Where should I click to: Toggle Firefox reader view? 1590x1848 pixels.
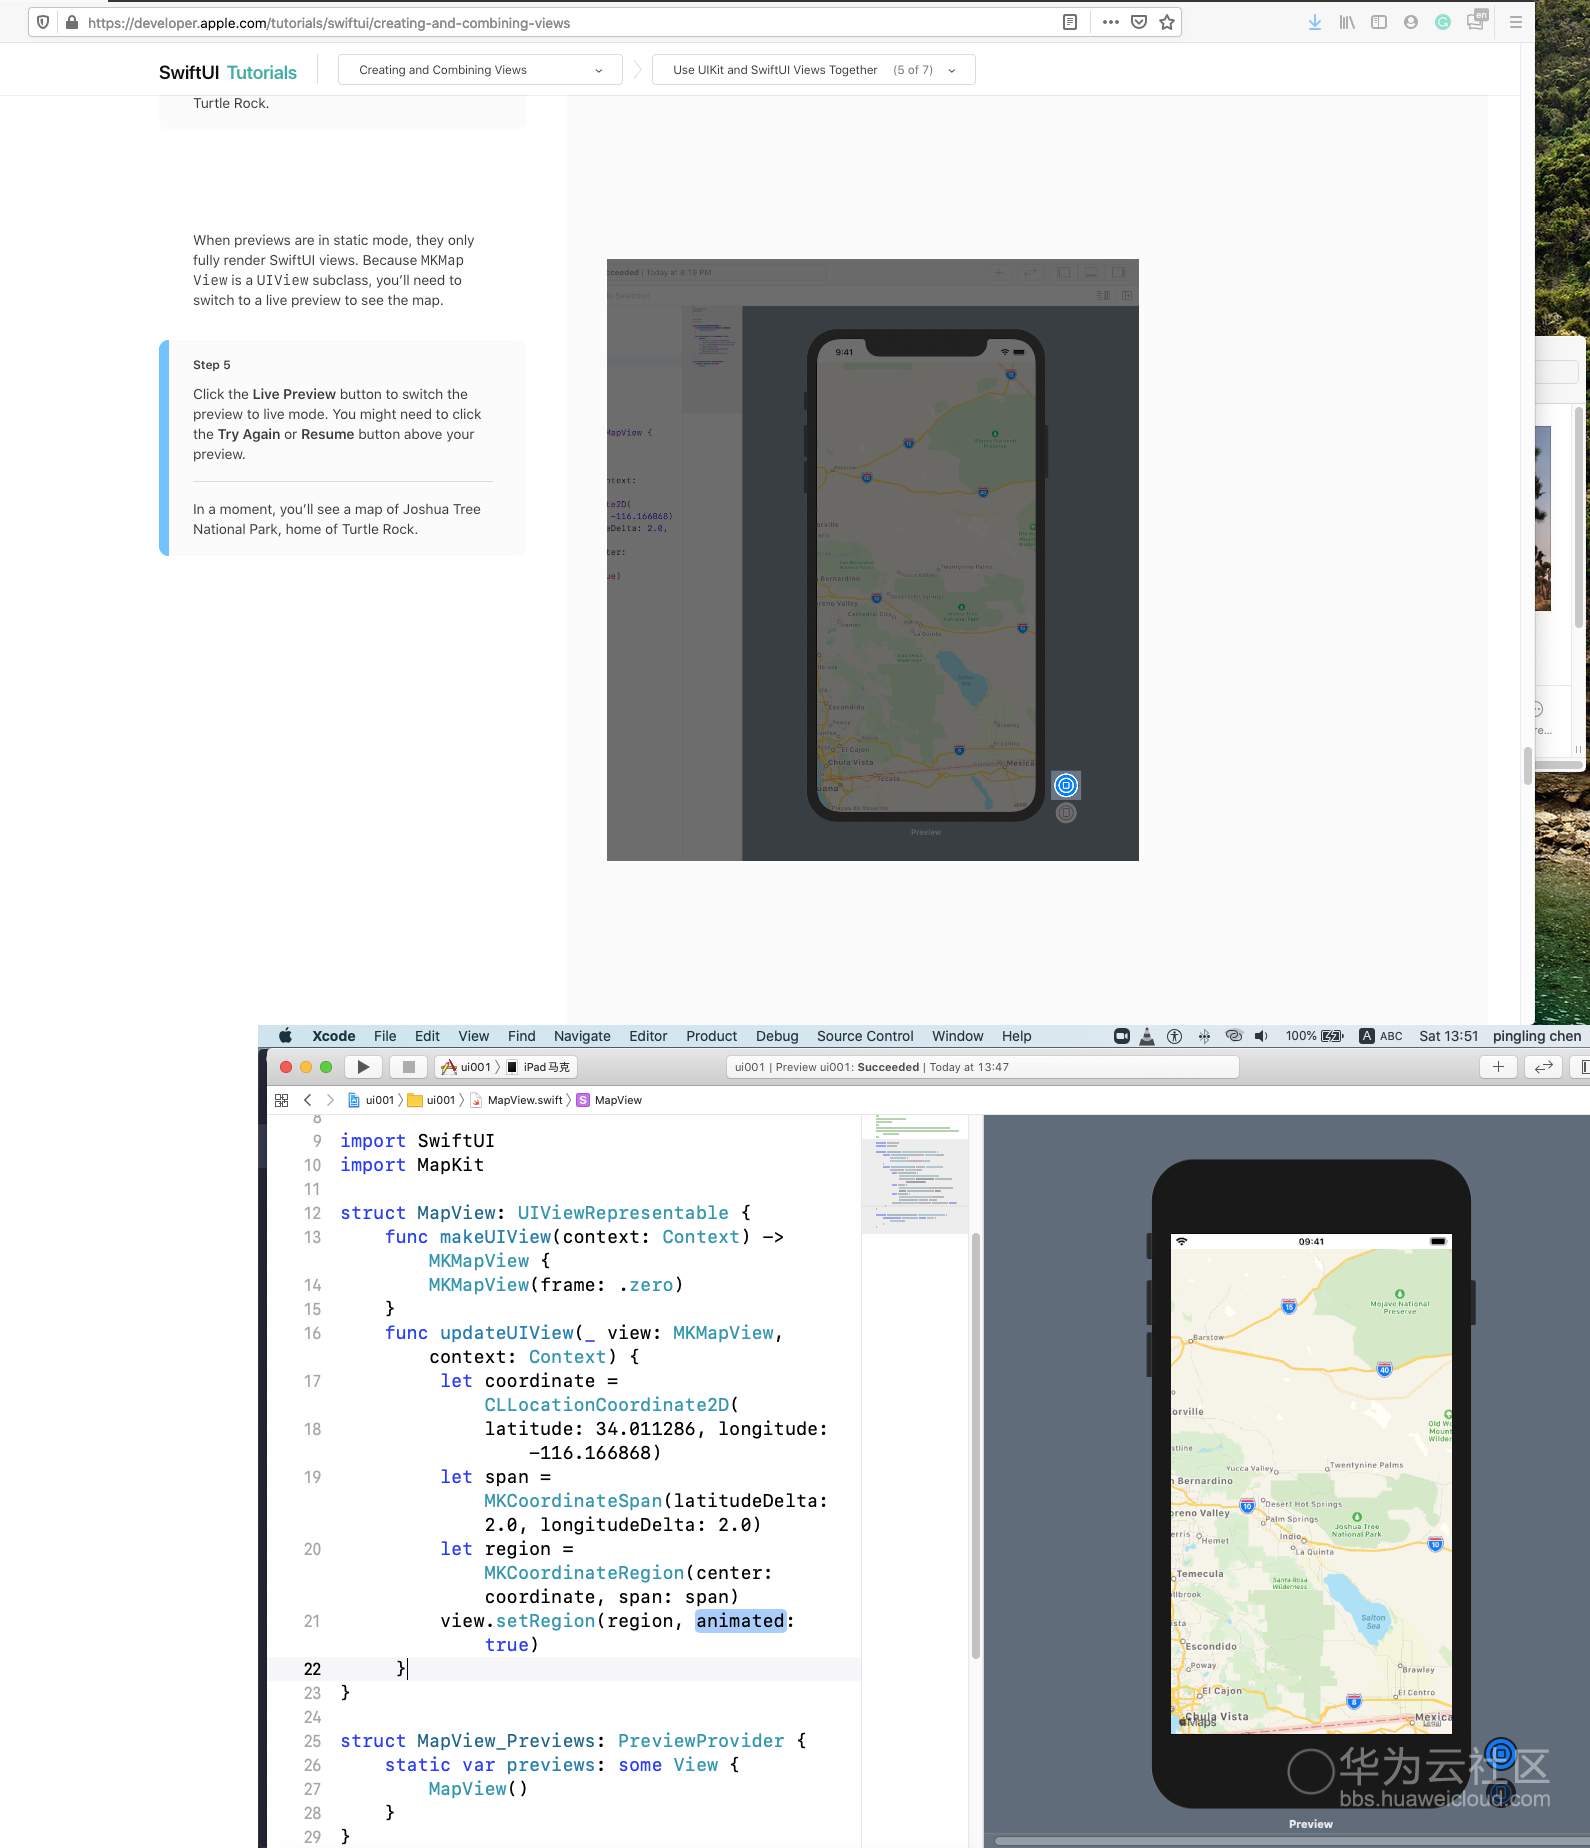[x=1070, y=22]
